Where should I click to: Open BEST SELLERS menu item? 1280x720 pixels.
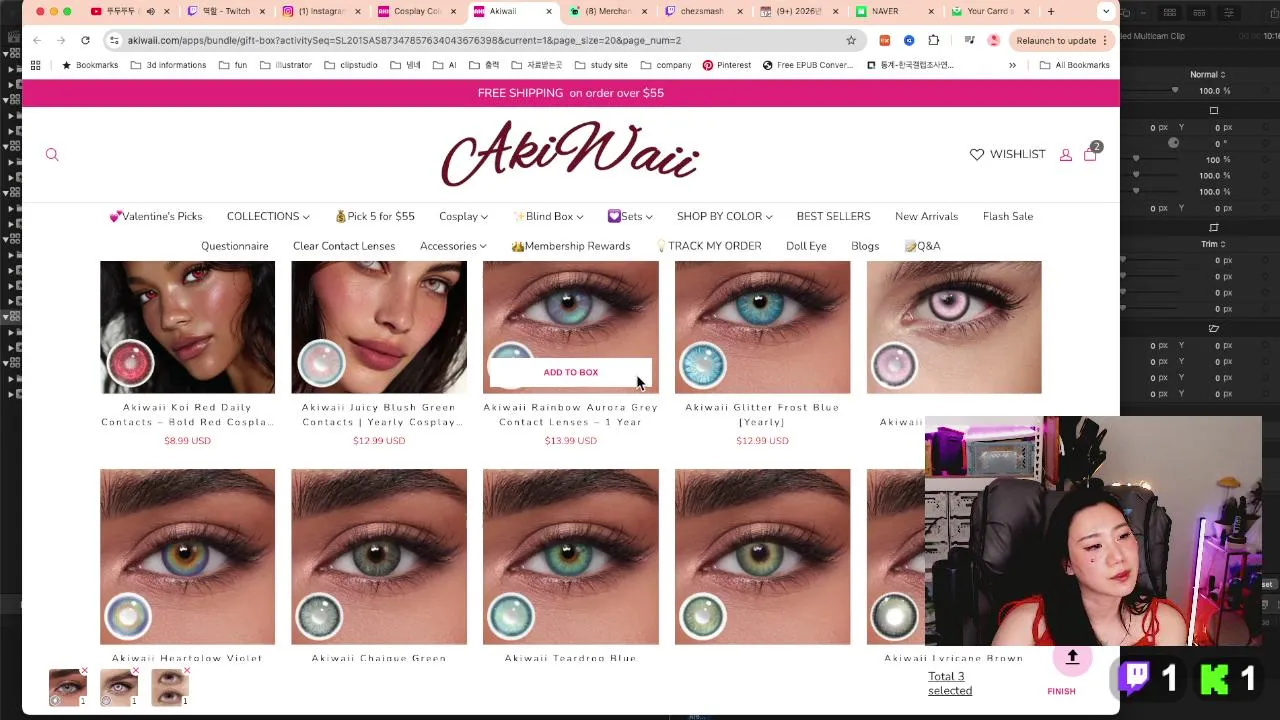833,216
